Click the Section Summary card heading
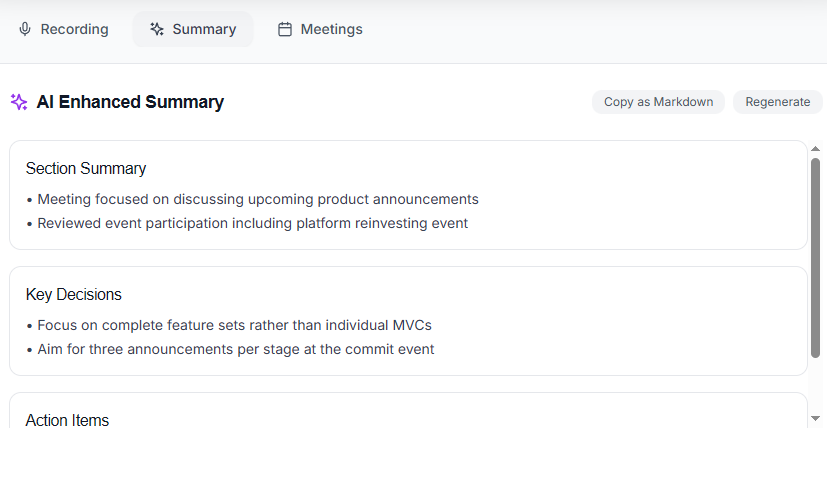 (86, 169)
